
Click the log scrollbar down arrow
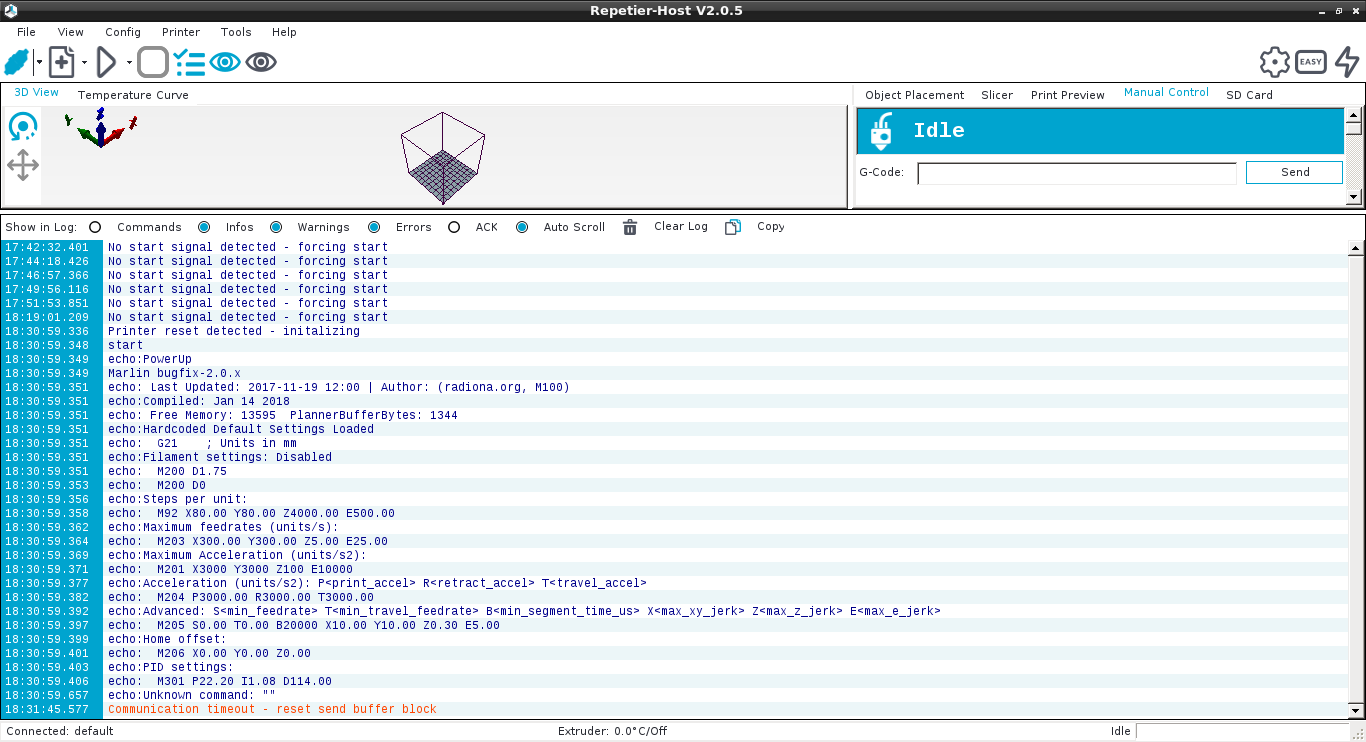pyautogui.click(x=1356, y=709)
